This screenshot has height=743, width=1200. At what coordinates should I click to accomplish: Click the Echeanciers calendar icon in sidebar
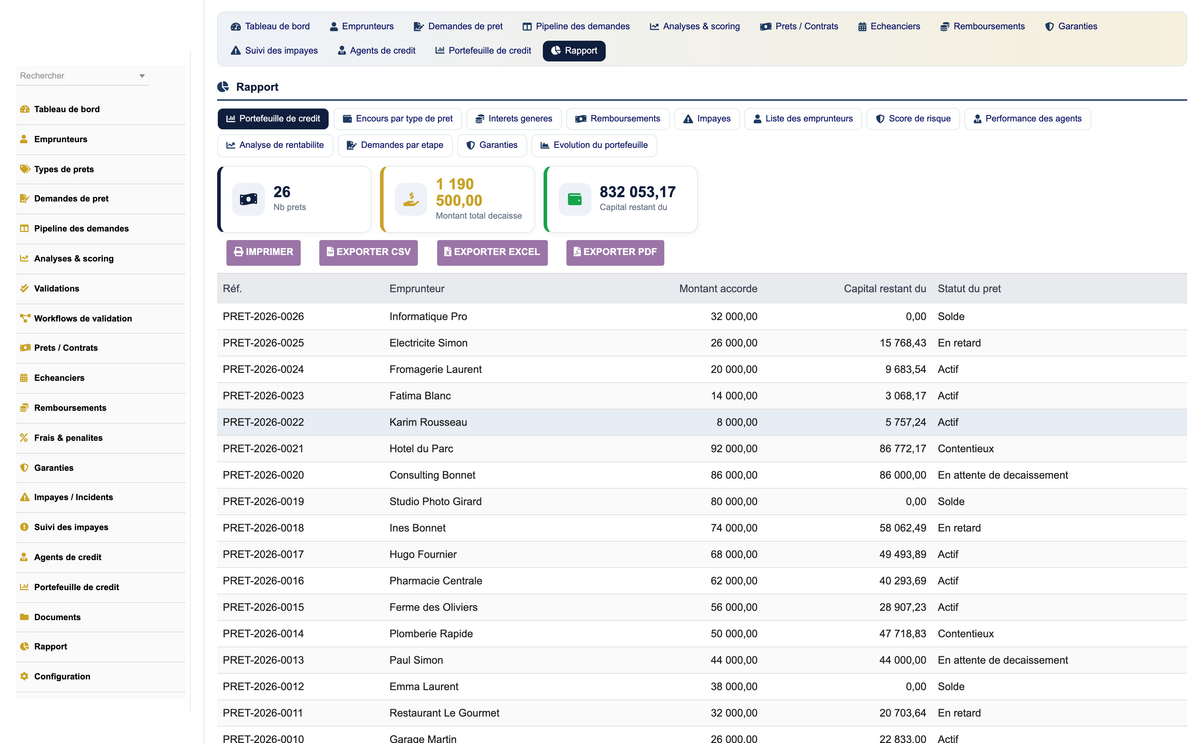24,378
